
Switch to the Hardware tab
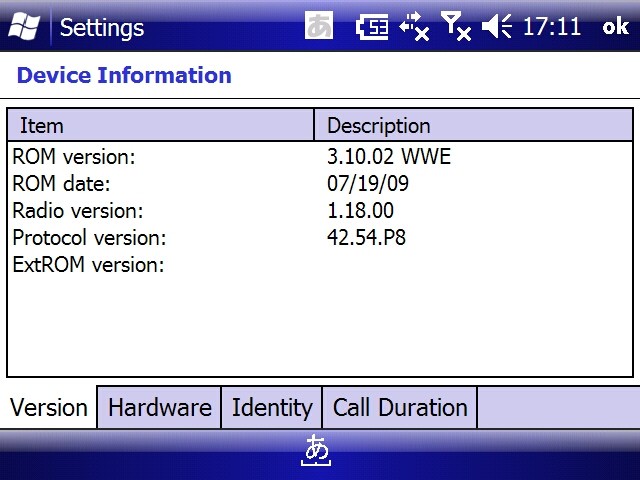coord(159,407)
